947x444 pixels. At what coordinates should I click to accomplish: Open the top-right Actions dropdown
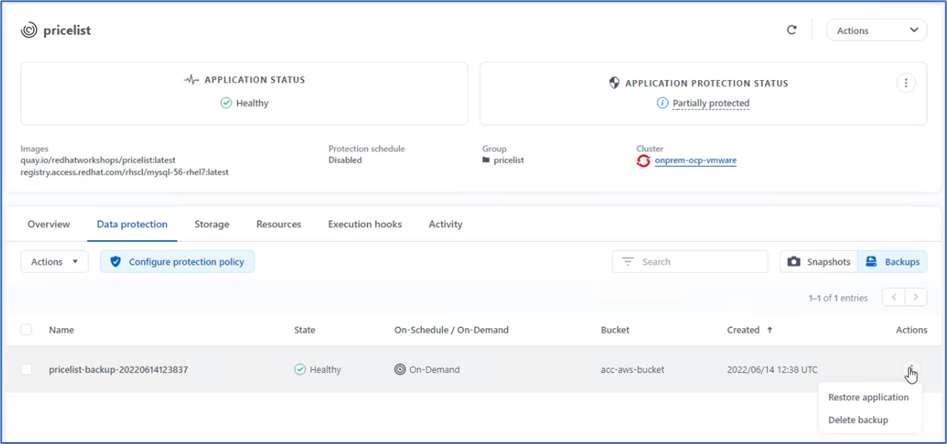point(876,31)
